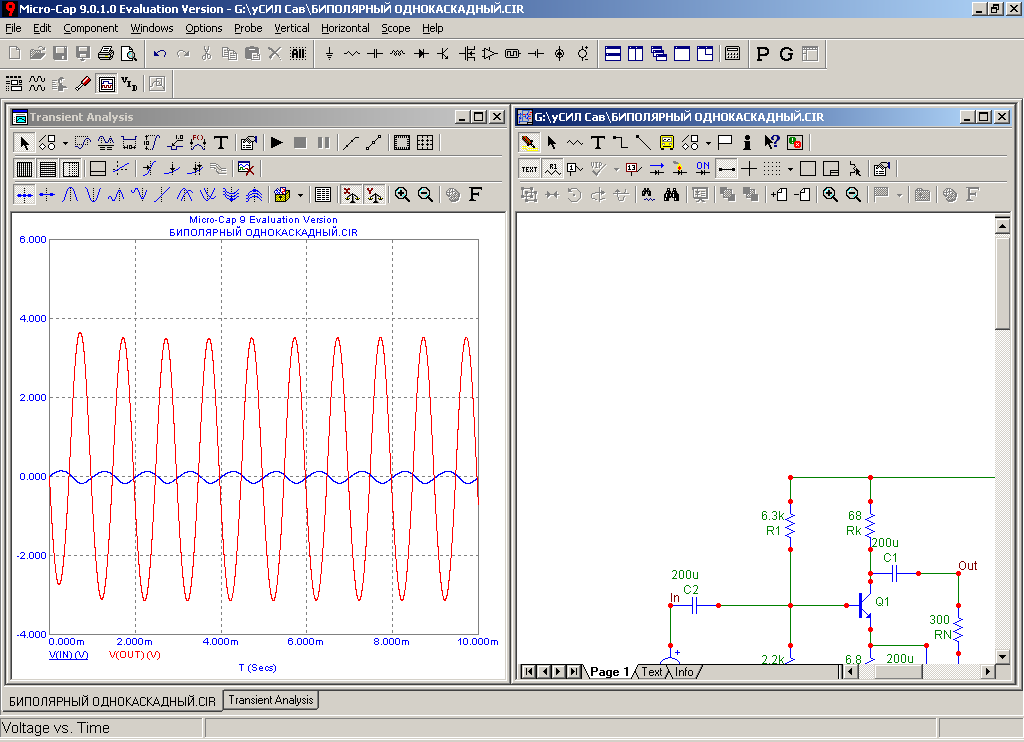The width and height of the screenshot is (1024, 742).
Task: Expand the shapes dropdown arrow in the schematic toolbar
Action: (707, 143)
